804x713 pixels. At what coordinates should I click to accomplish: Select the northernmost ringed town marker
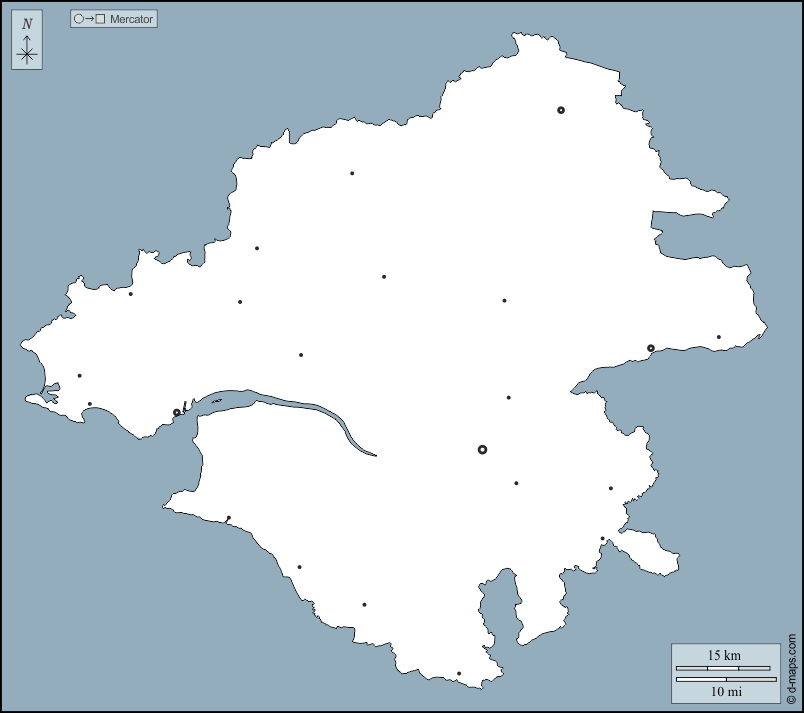click(x=561, y=110)
